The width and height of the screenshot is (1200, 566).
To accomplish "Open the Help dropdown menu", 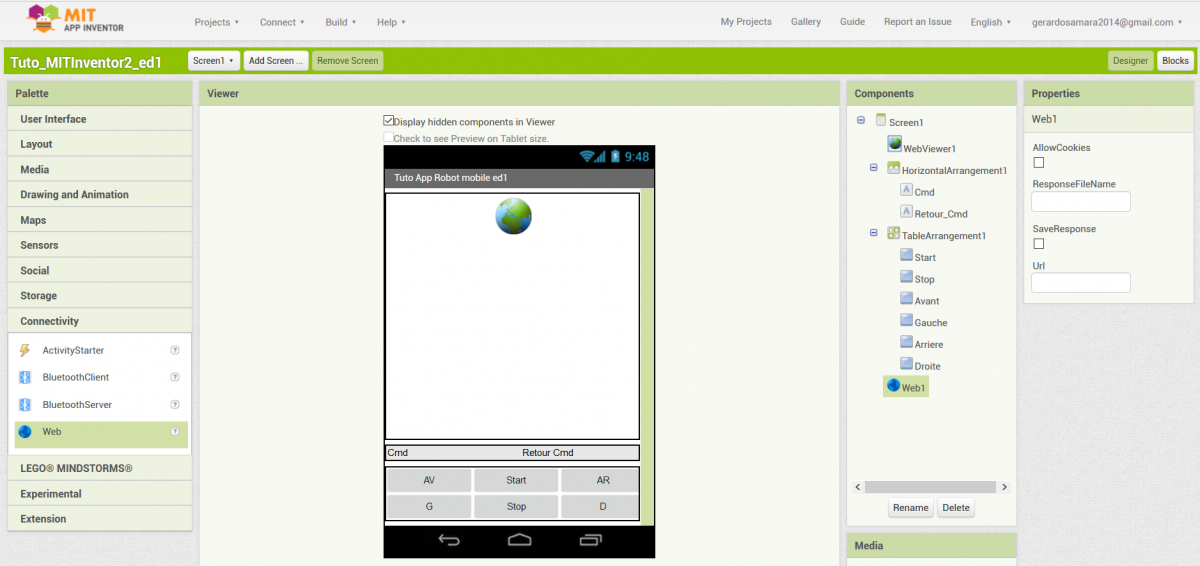I will (x=391, y=22).
